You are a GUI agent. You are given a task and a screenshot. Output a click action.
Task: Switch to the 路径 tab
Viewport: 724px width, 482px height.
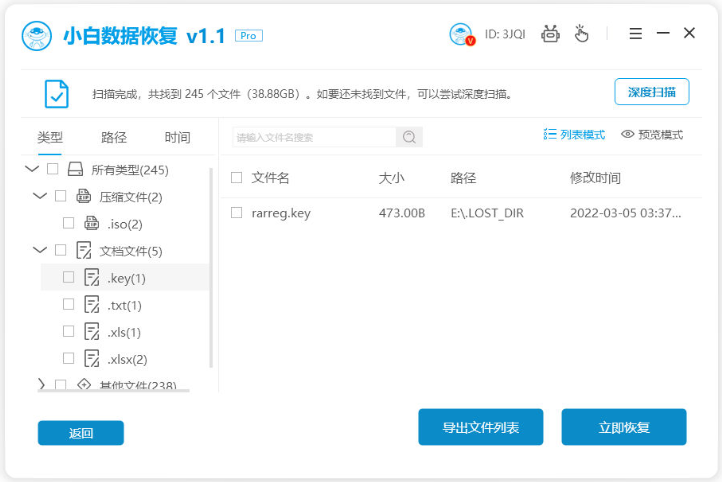pyautogui.click(x=114, y=137)
